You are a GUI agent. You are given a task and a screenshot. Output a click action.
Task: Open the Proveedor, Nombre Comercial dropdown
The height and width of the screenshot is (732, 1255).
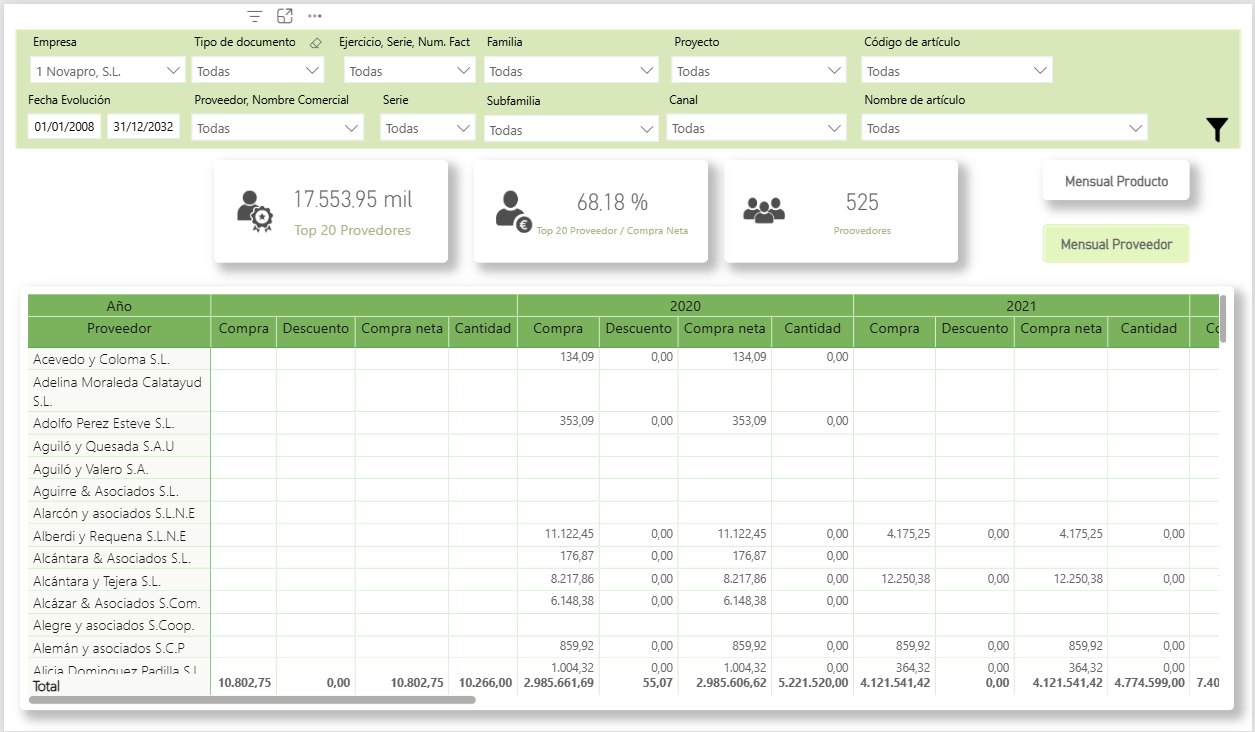point(351,128)
